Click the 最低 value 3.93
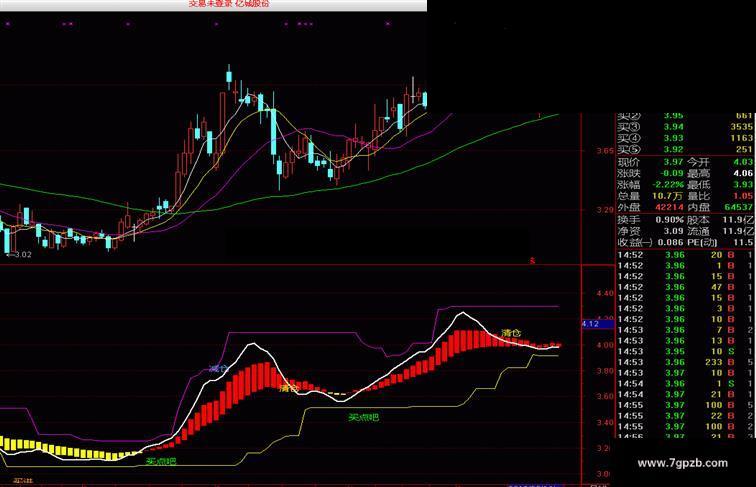756x487 pixels. click(743, 185)
